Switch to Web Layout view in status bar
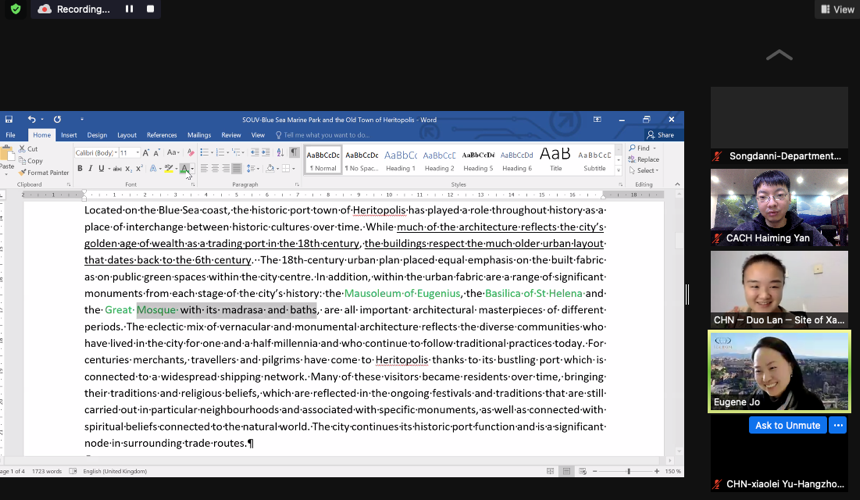Screen dimensions: 860x500 582,471
